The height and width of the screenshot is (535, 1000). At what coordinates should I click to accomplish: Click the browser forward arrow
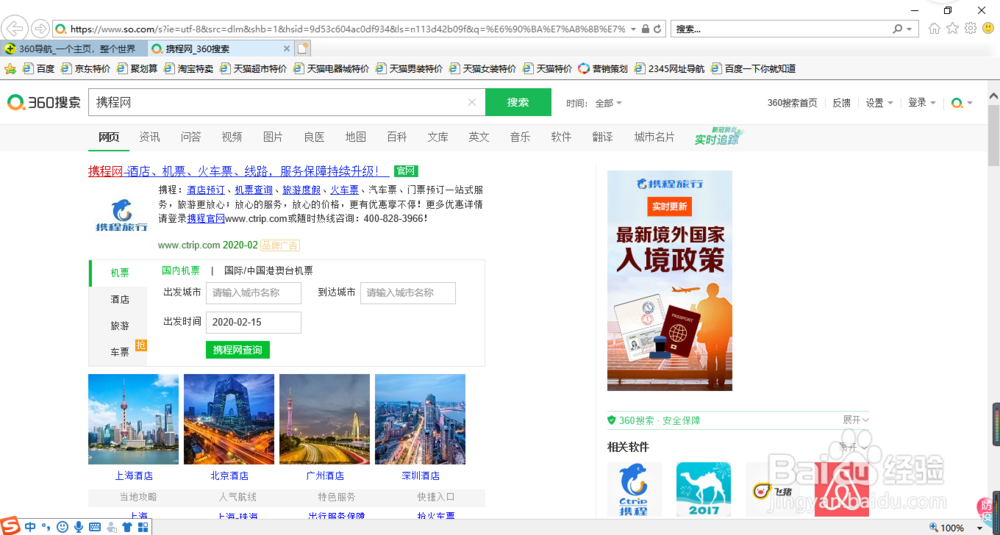click(40, 29)
